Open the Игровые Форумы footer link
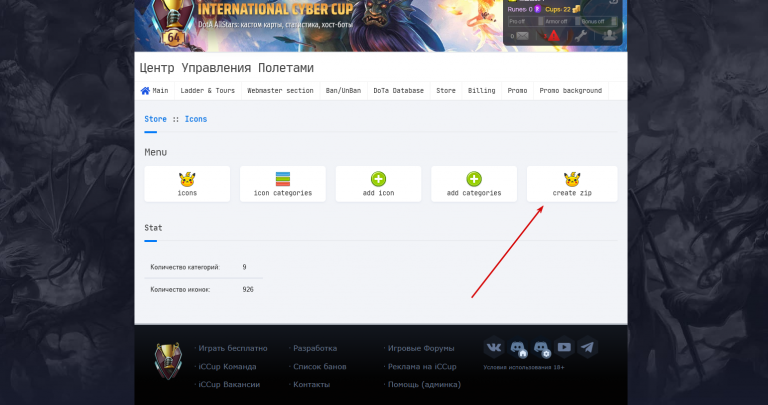The width and height of the screenshot is (768, 405). point(421,348)
